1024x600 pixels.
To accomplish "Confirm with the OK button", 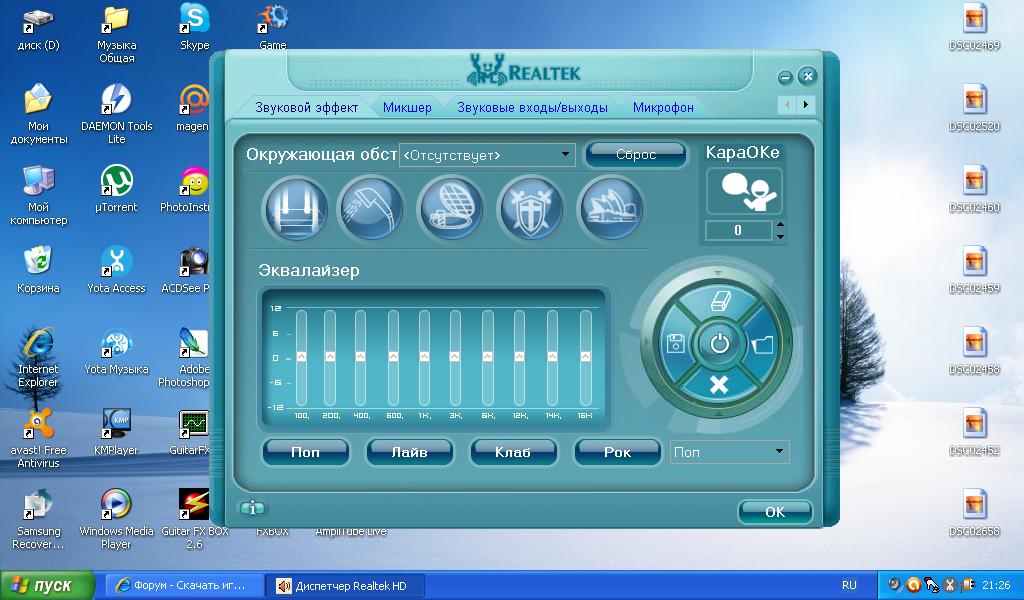I will [775, 513].
